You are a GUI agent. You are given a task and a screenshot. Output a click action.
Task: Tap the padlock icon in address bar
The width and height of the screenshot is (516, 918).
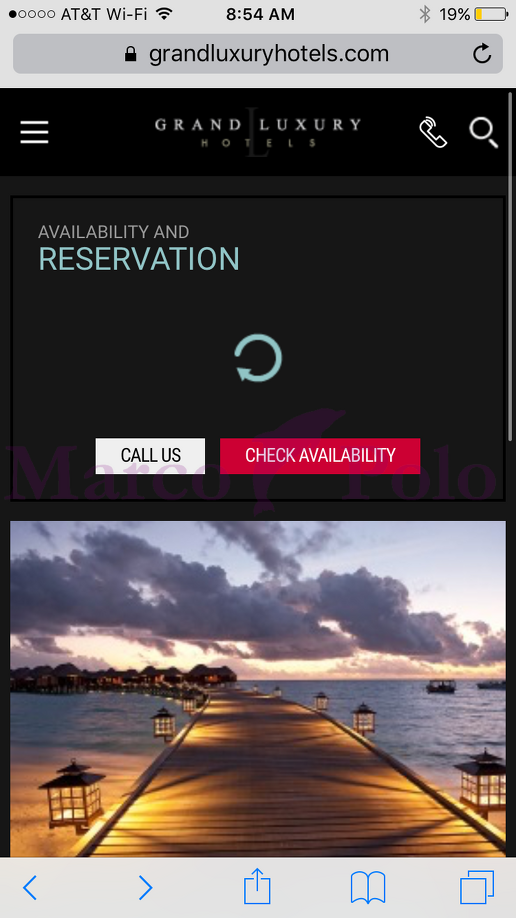point(131,54)
